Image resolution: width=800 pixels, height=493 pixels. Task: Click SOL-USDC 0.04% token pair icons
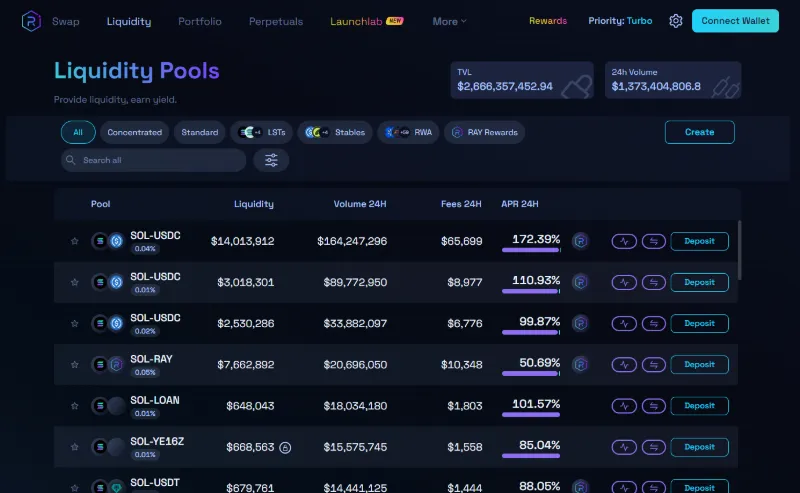coord(108,241)
